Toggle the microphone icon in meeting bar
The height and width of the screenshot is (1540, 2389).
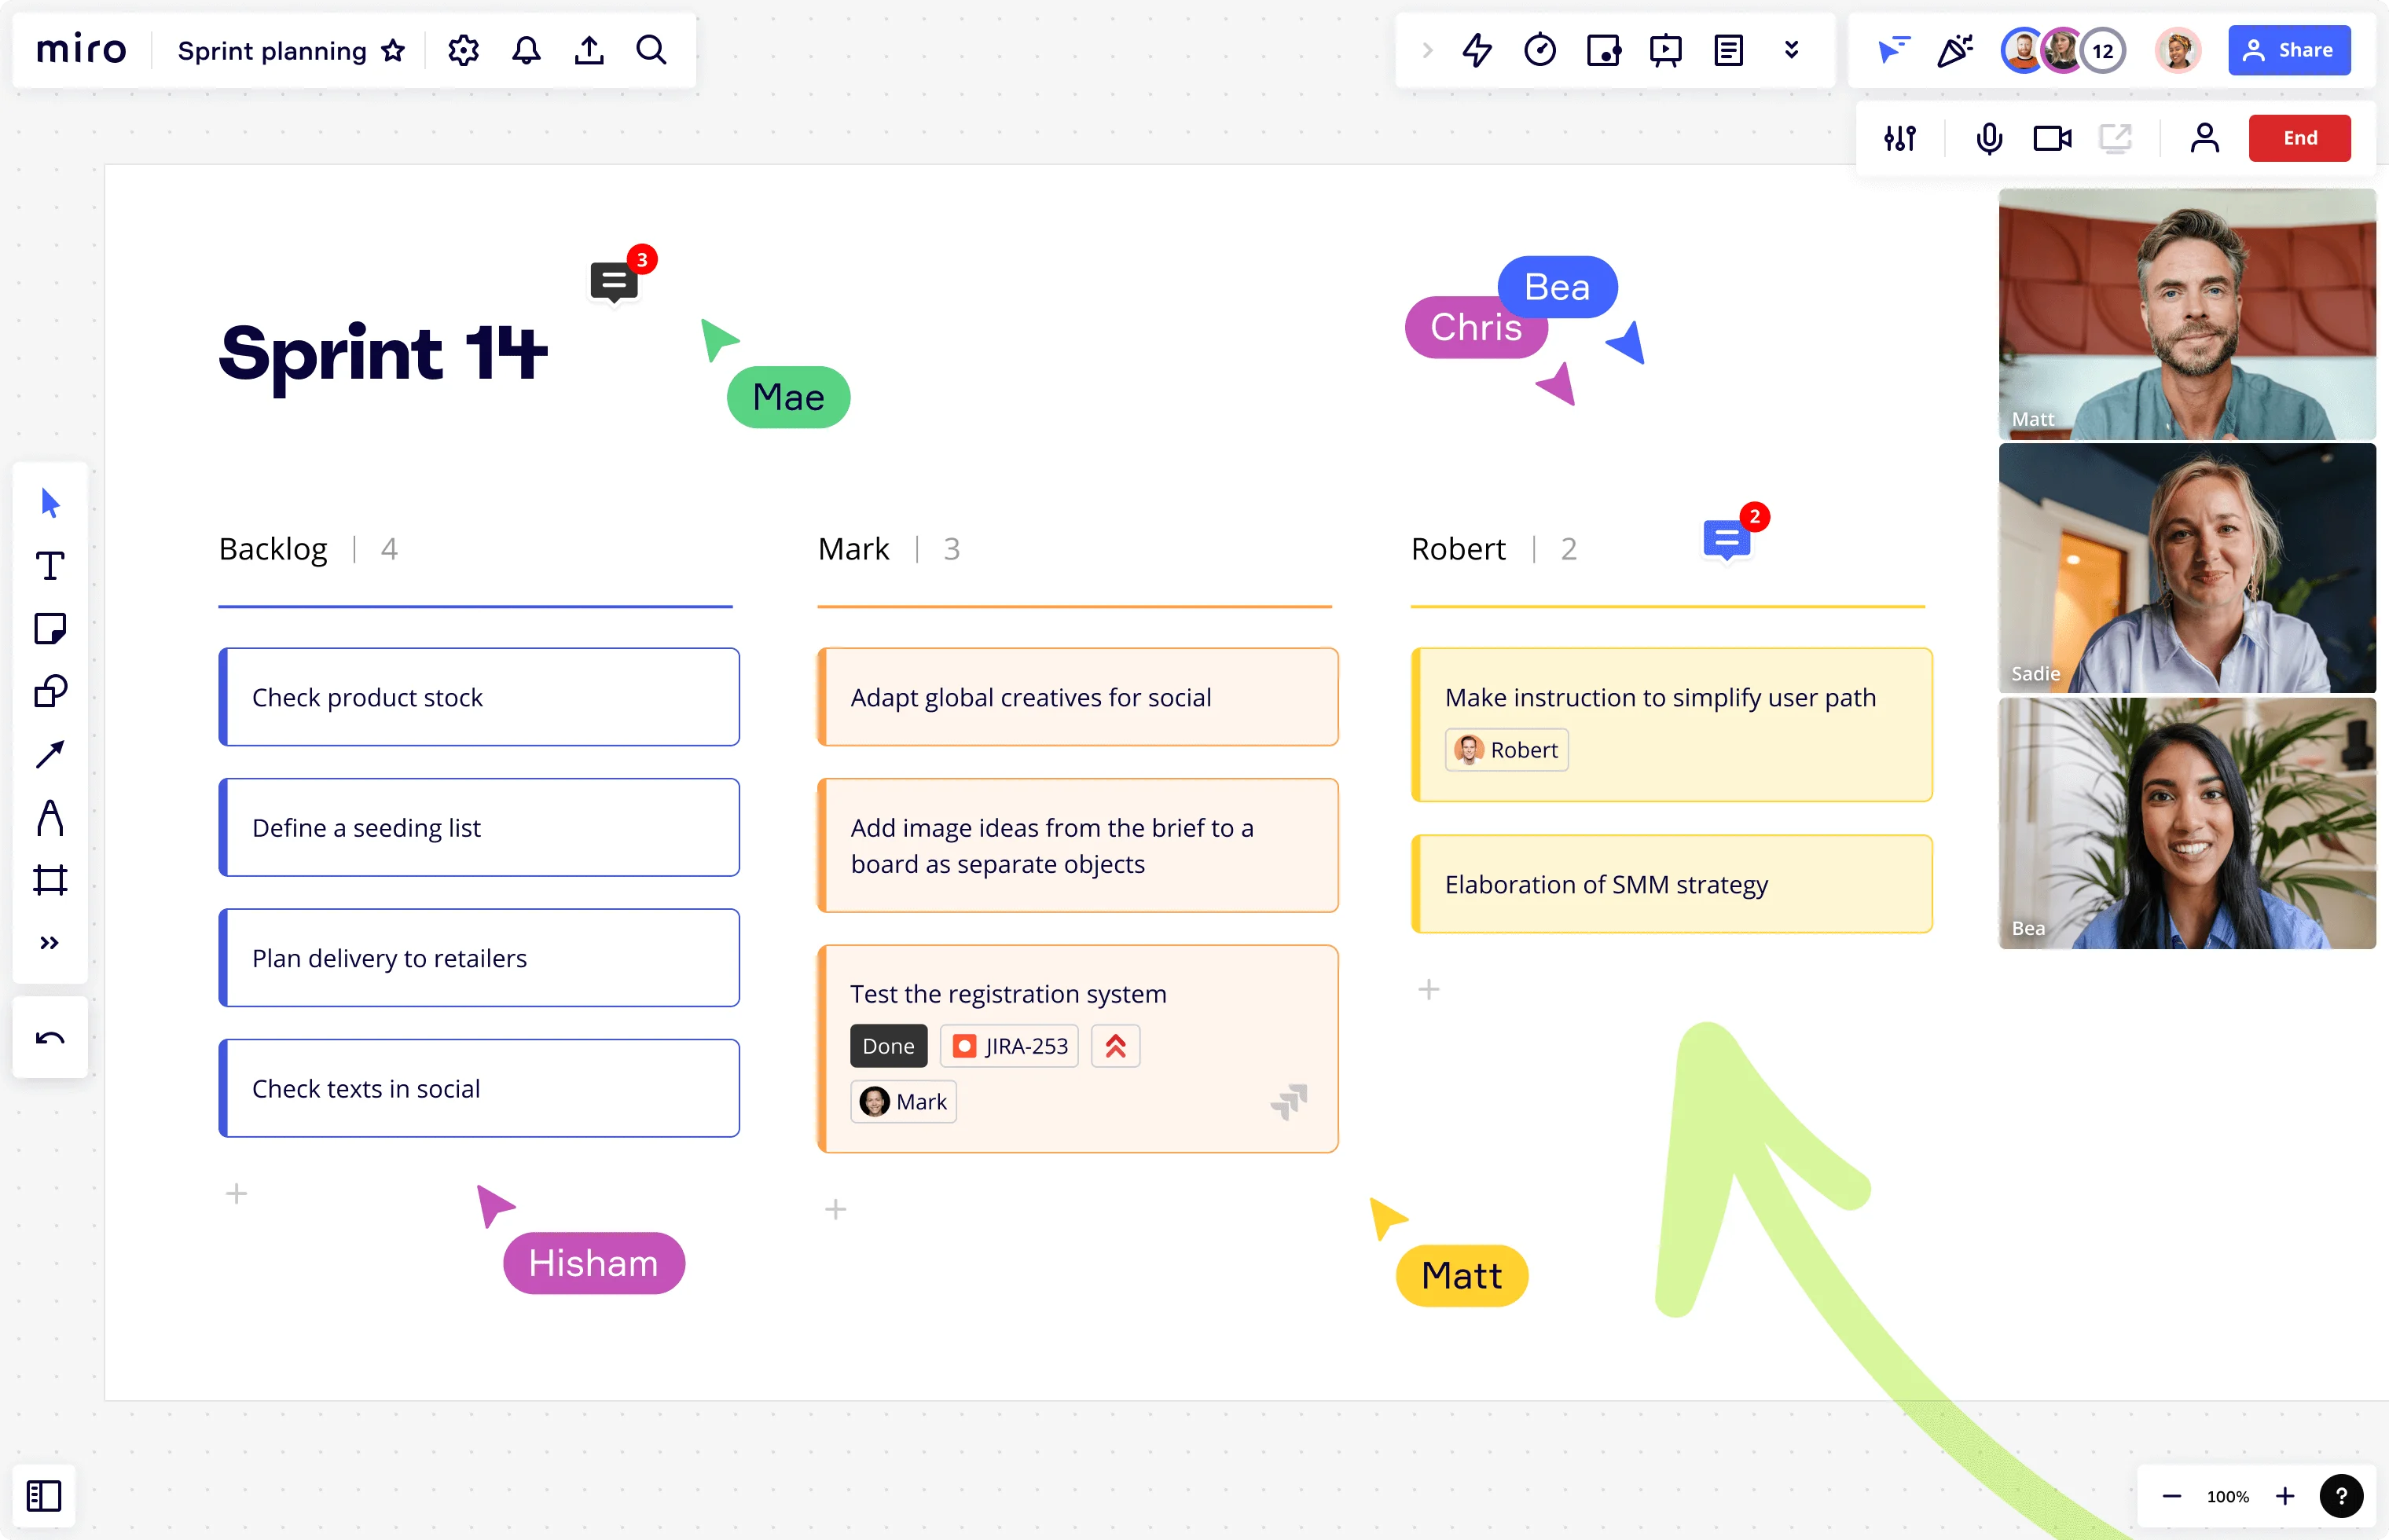[1987, 137]
